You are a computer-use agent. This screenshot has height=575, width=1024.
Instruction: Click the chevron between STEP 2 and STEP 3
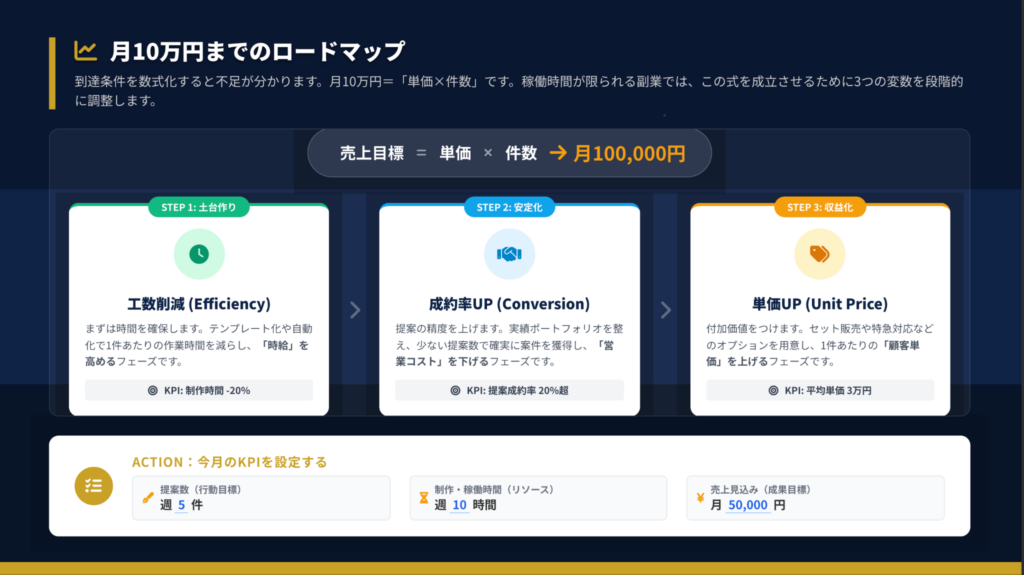coord(665,310)
